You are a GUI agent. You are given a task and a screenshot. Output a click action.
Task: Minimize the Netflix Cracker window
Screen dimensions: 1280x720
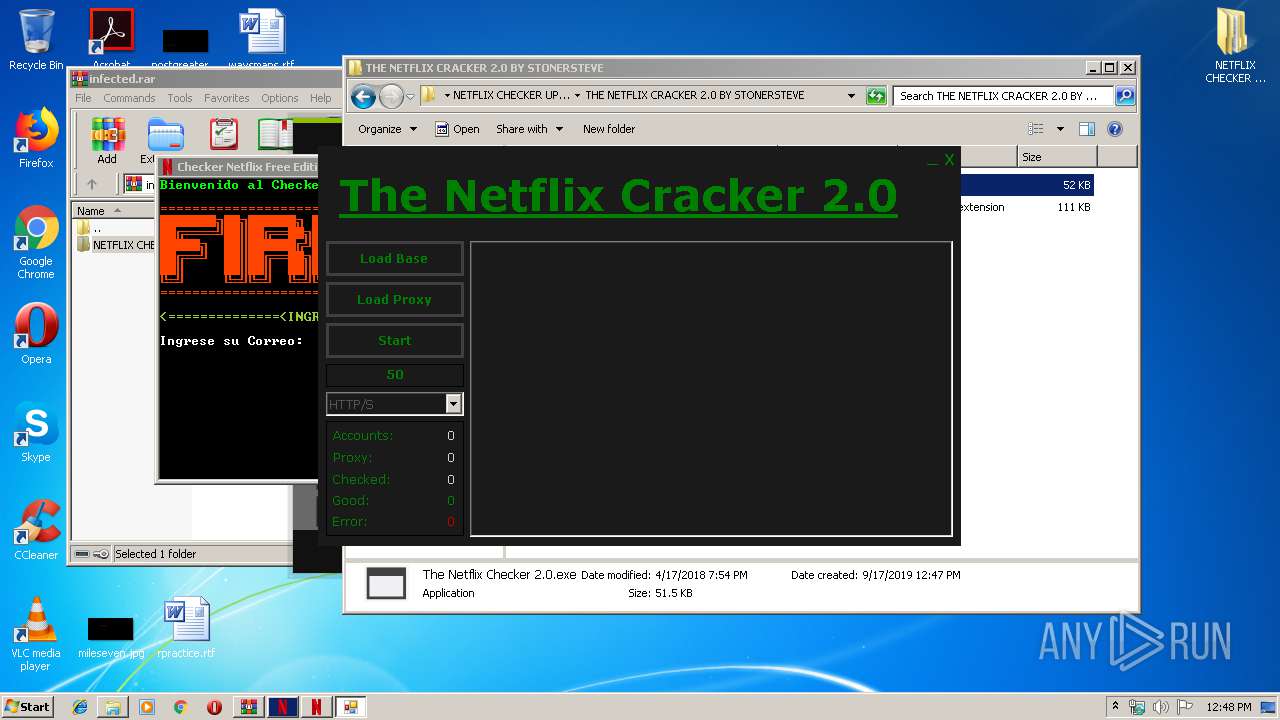tap(932, 160)
